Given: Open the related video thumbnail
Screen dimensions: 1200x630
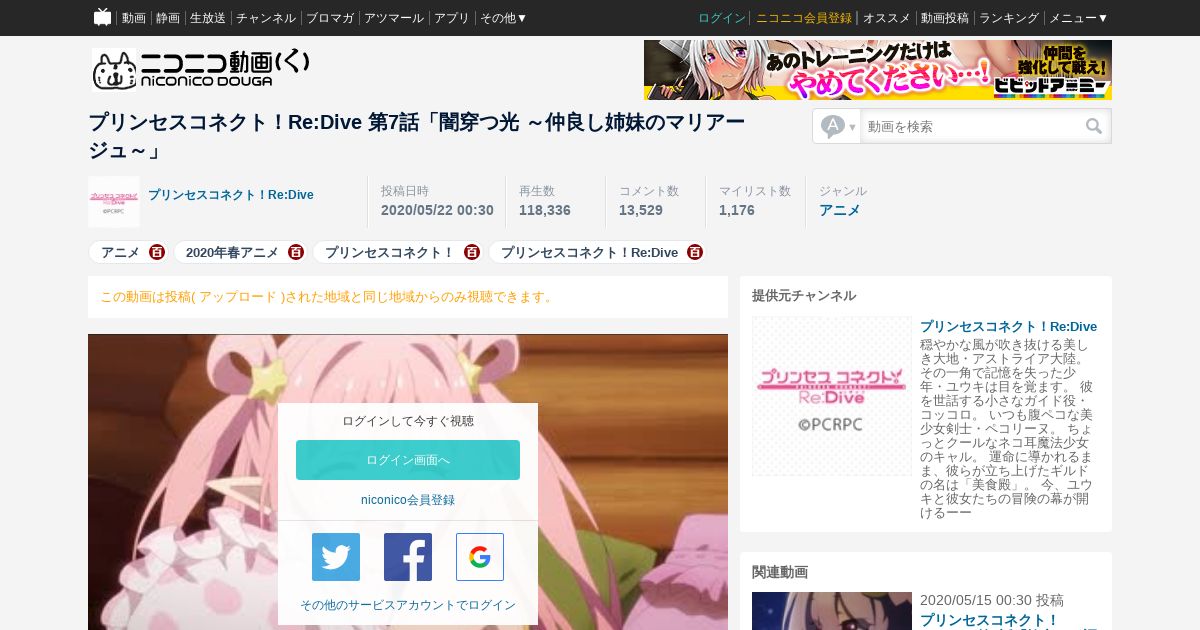Looking at the screenshot, I should point(832,611).
